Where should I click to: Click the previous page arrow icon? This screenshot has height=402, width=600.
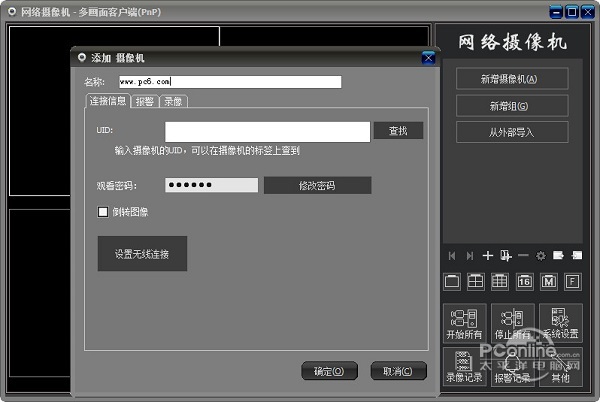click(x=452, y=256)
